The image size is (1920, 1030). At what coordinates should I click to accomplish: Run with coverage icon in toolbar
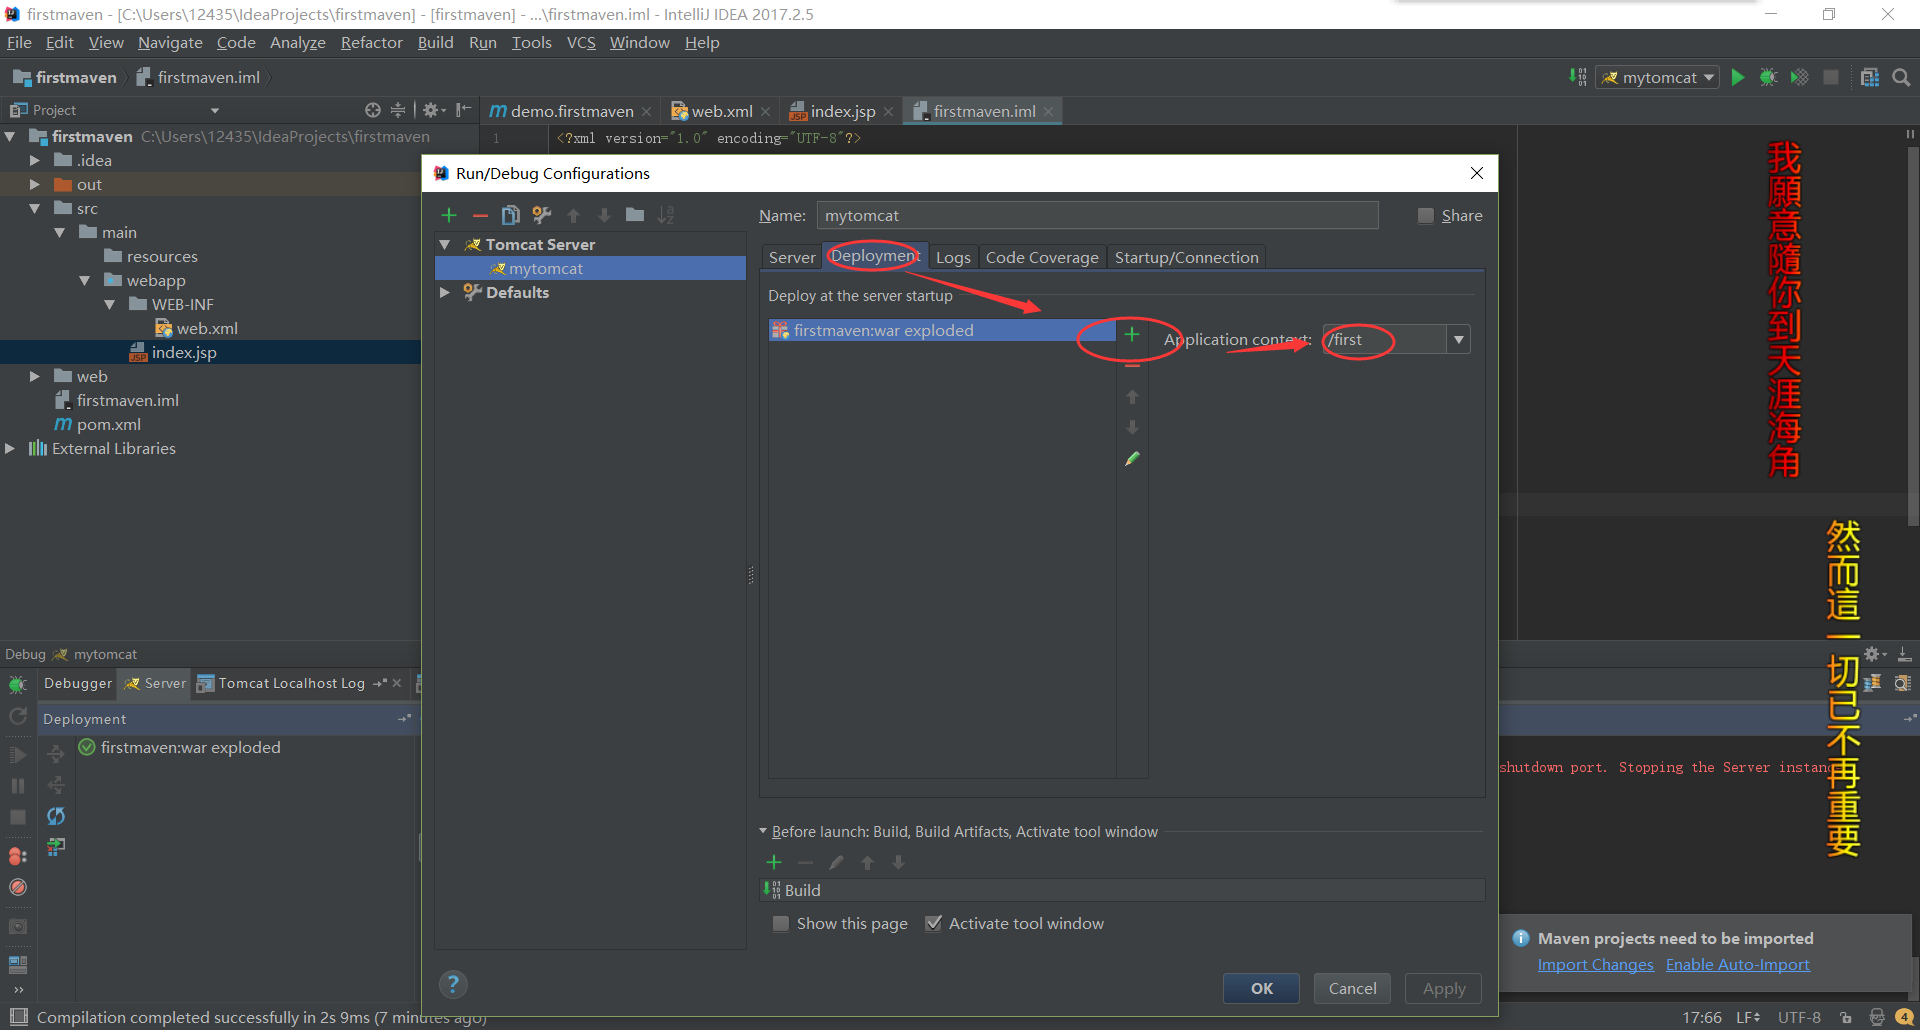pos(1799,77)
